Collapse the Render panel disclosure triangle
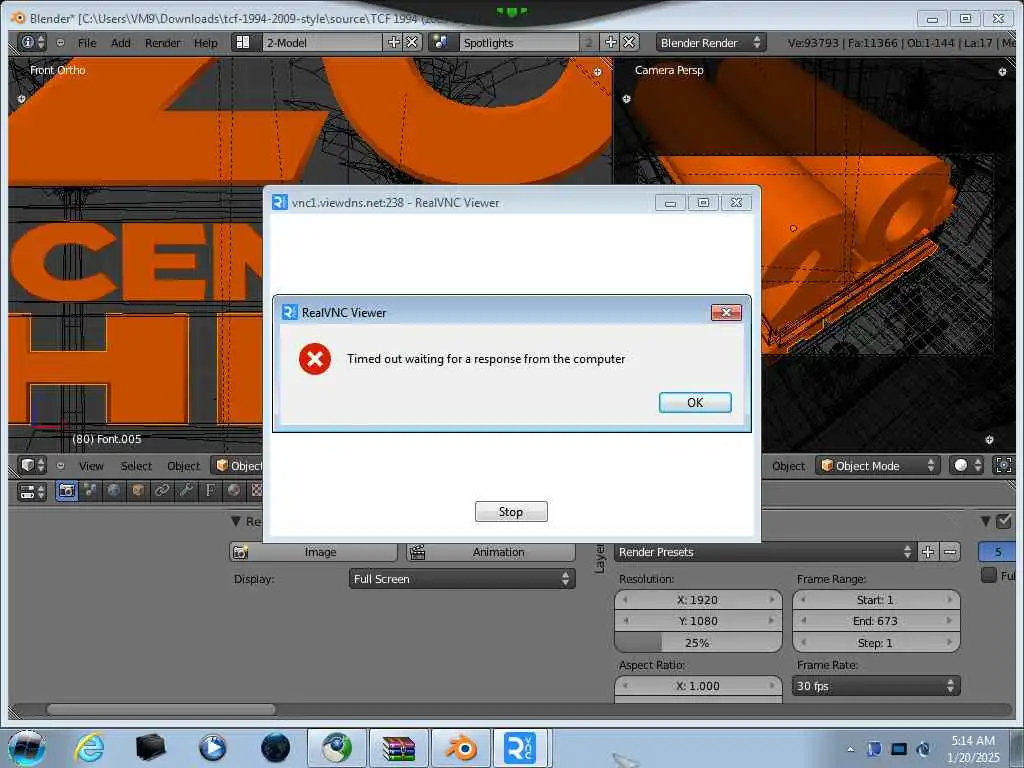The width and height of the screenshot is (1024, 768). tap(236, 521)
